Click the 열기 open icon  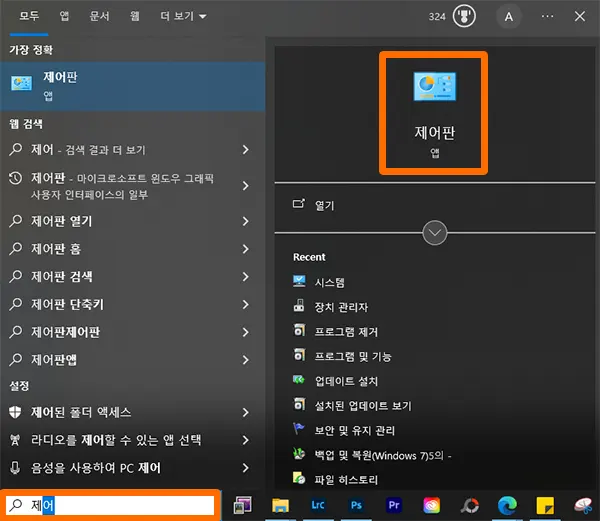[299, 204]
